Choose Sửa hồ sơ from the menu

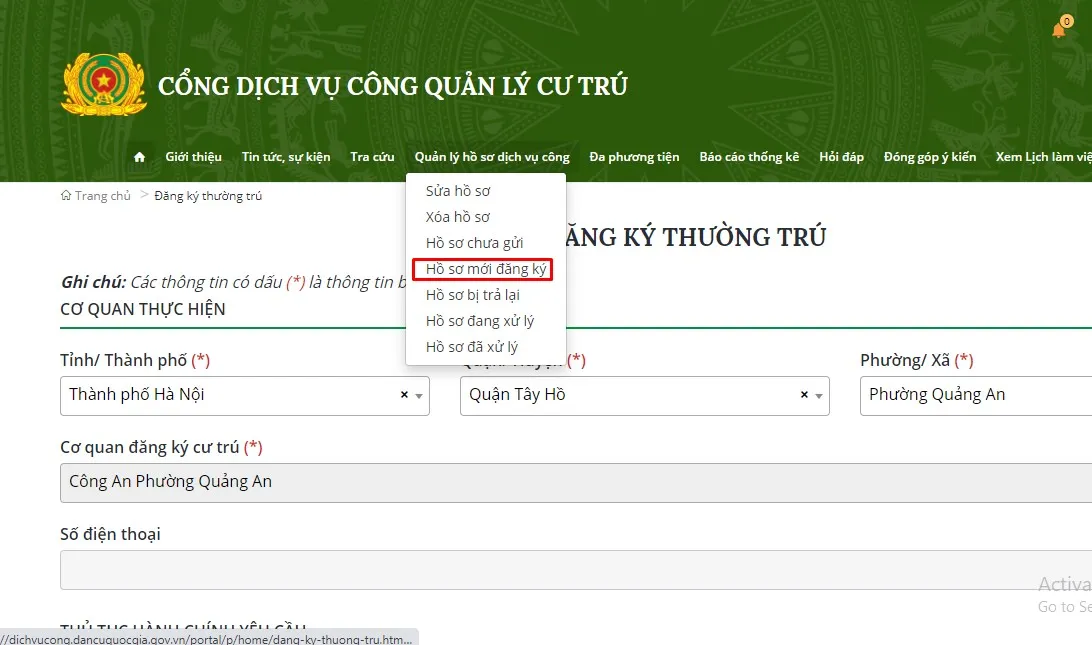[458, 191]
